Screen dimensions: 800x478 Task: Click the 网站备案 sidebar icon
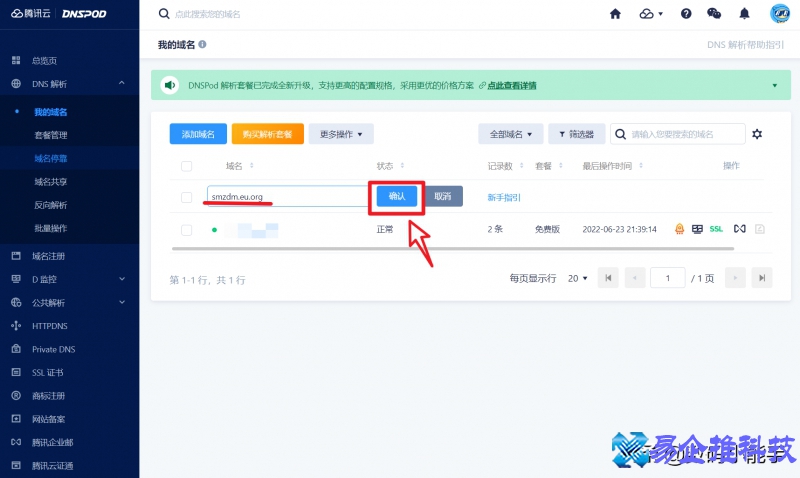(x=16, y=419)
